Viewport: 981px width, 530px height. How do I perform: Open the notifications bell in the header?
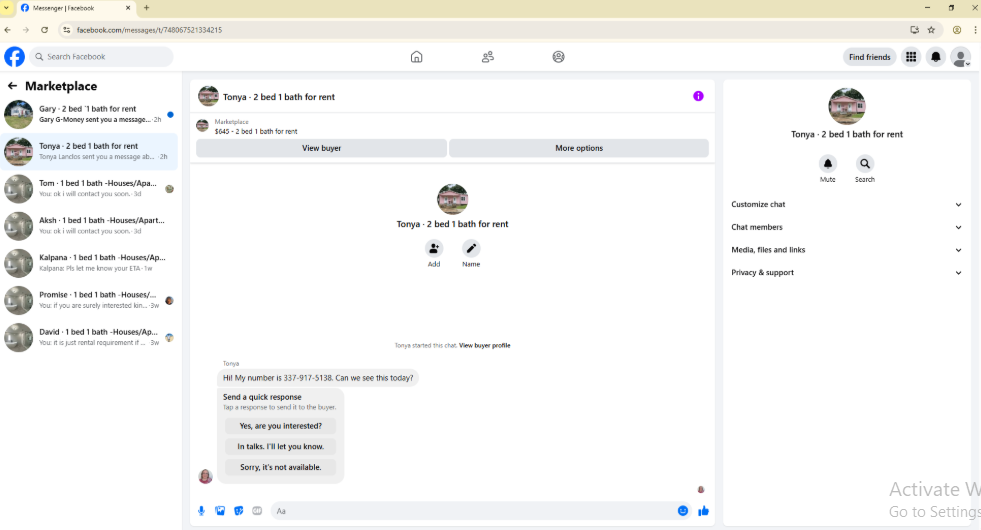936,57
